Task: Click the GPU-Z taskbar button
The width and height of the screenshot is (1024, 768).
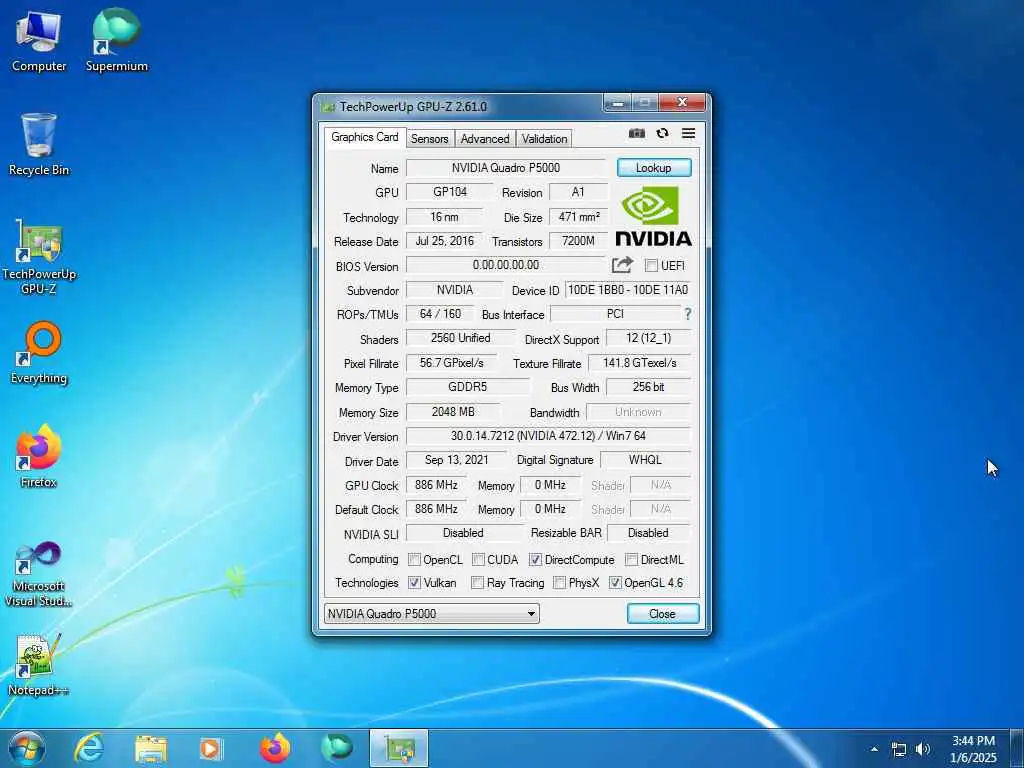Action: coord(399,748)
